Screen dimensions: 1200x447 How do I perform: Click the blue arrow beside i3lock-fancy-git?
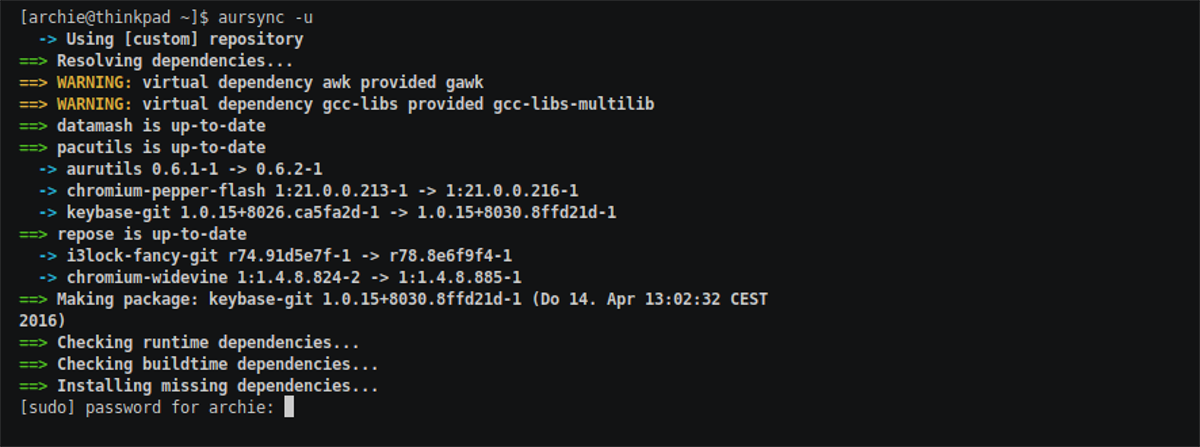47,256
